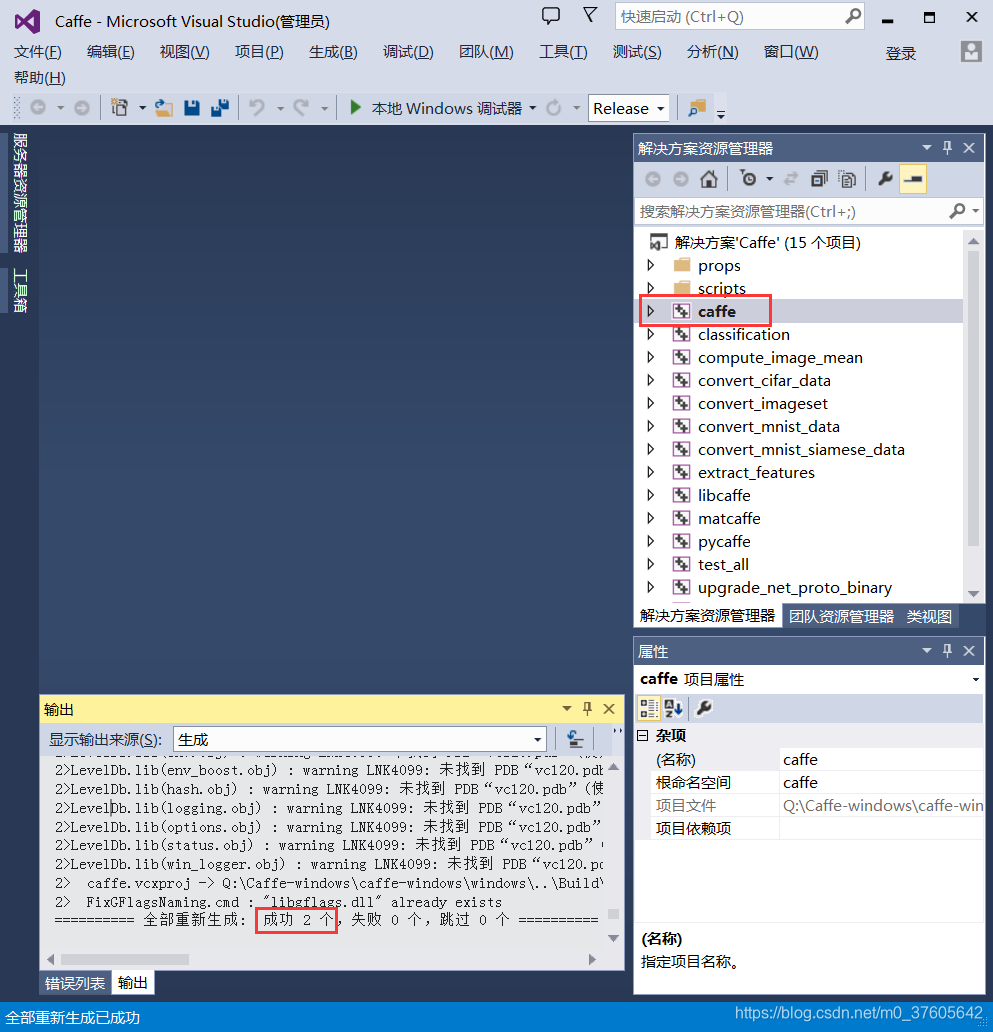
Task: Click the Collapse All icon in Solution Explorer
Action: coord(819,179)
